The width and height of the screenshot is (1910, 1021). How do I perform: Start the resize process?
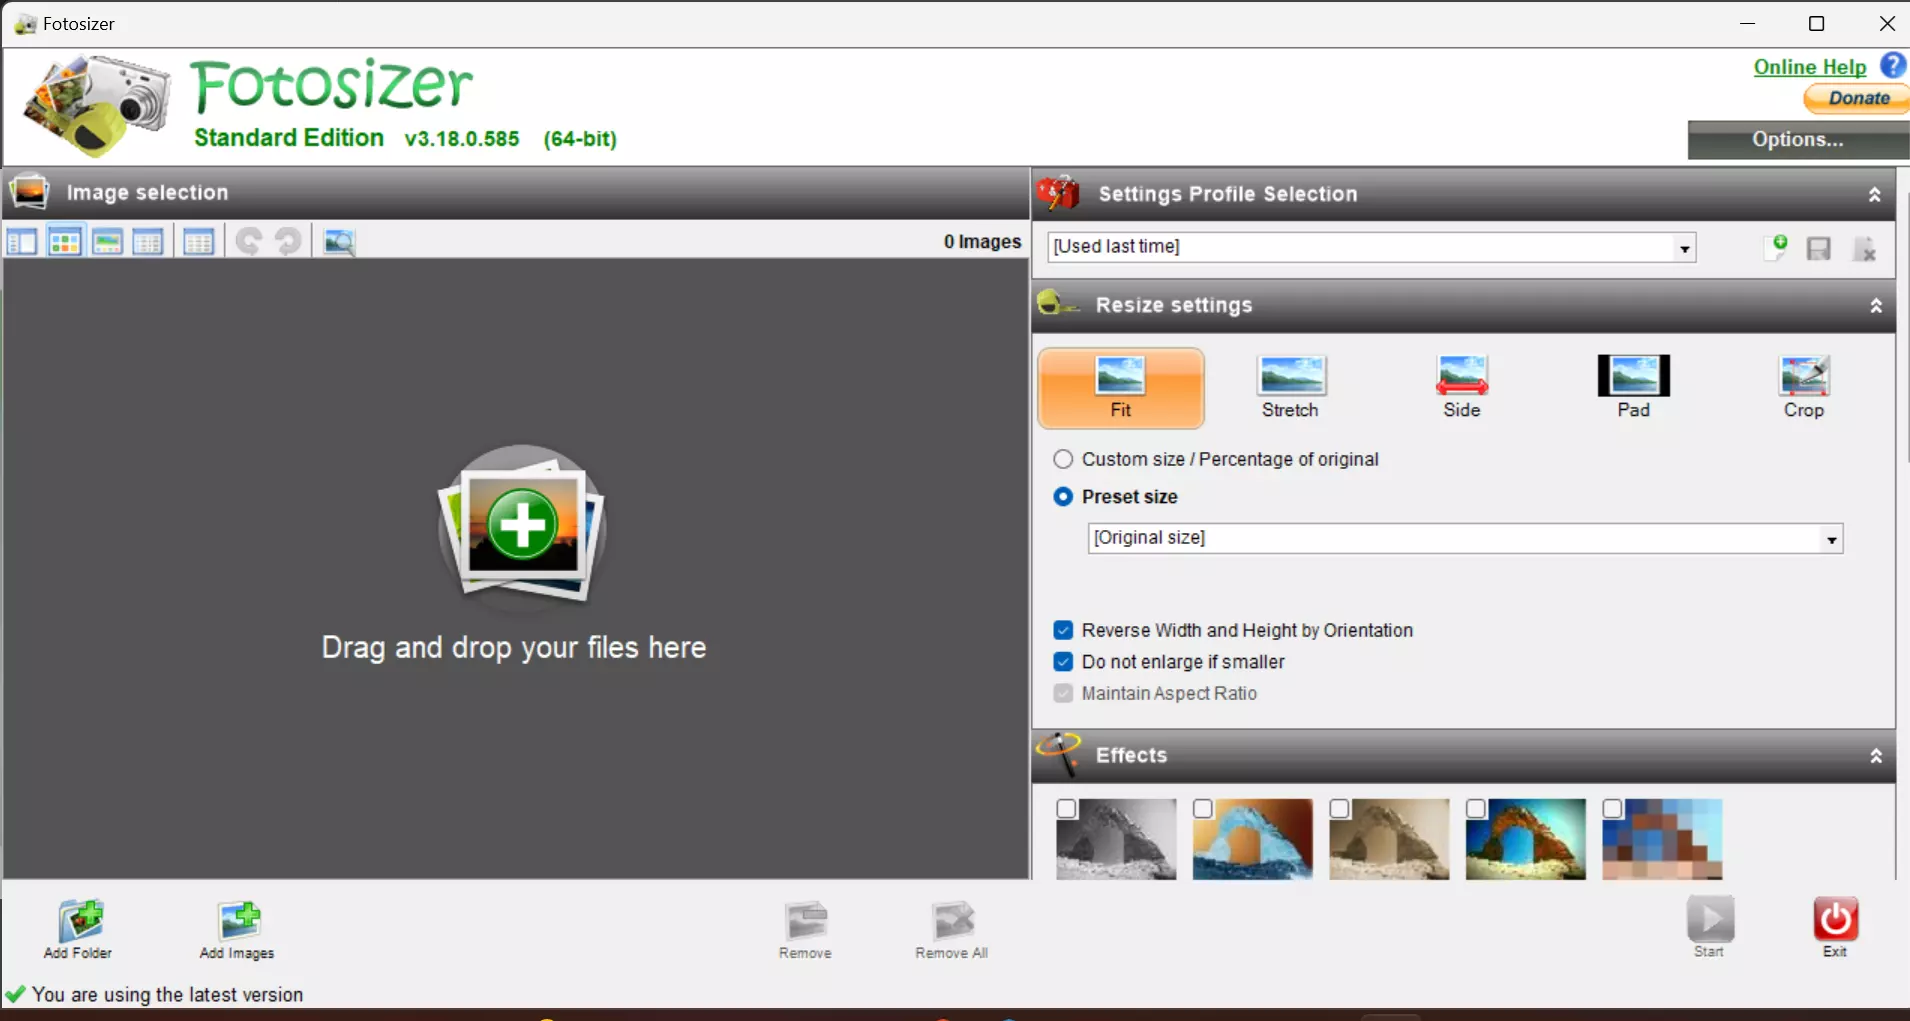coord(1710,927)
